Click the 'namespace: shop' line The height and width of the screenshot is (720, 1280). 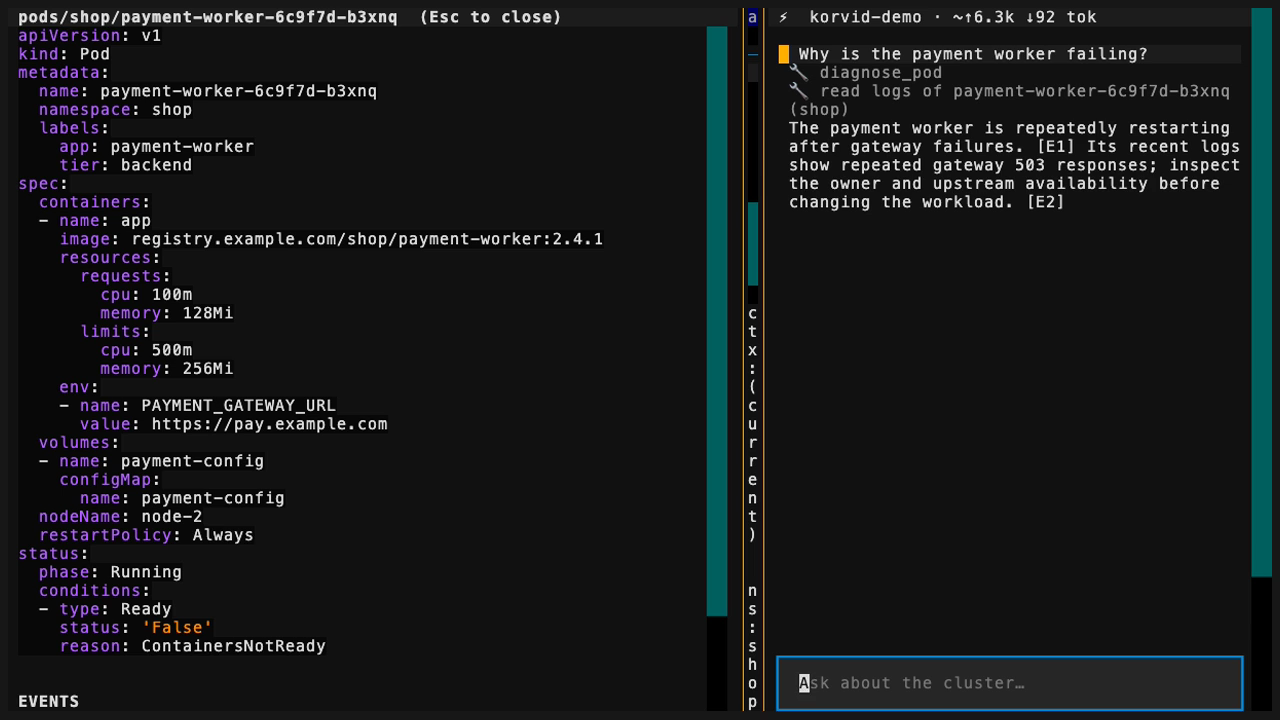pos(115,109)
